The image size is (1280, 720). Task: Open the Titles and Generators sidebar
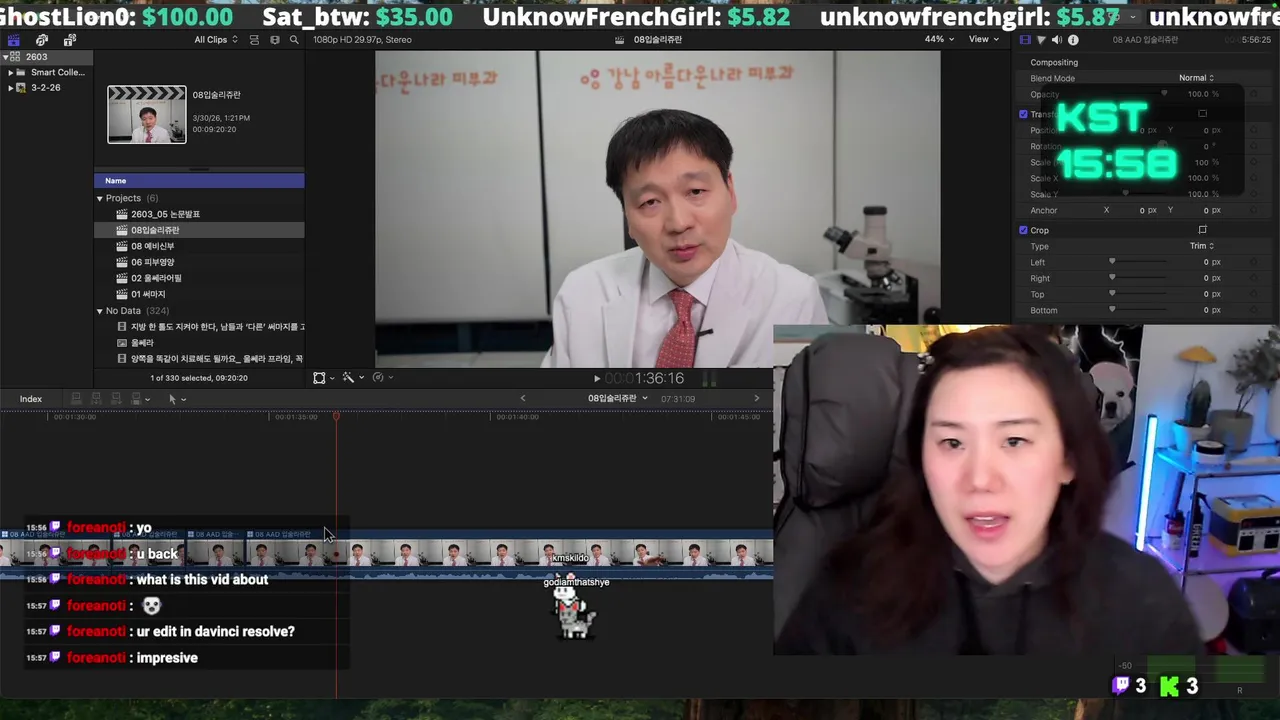point(70,40)
